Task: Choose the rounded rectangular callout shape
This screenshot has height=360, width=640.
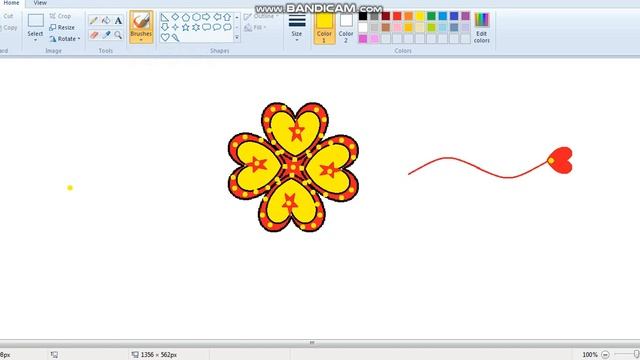Action: click(x=207, y=27)
